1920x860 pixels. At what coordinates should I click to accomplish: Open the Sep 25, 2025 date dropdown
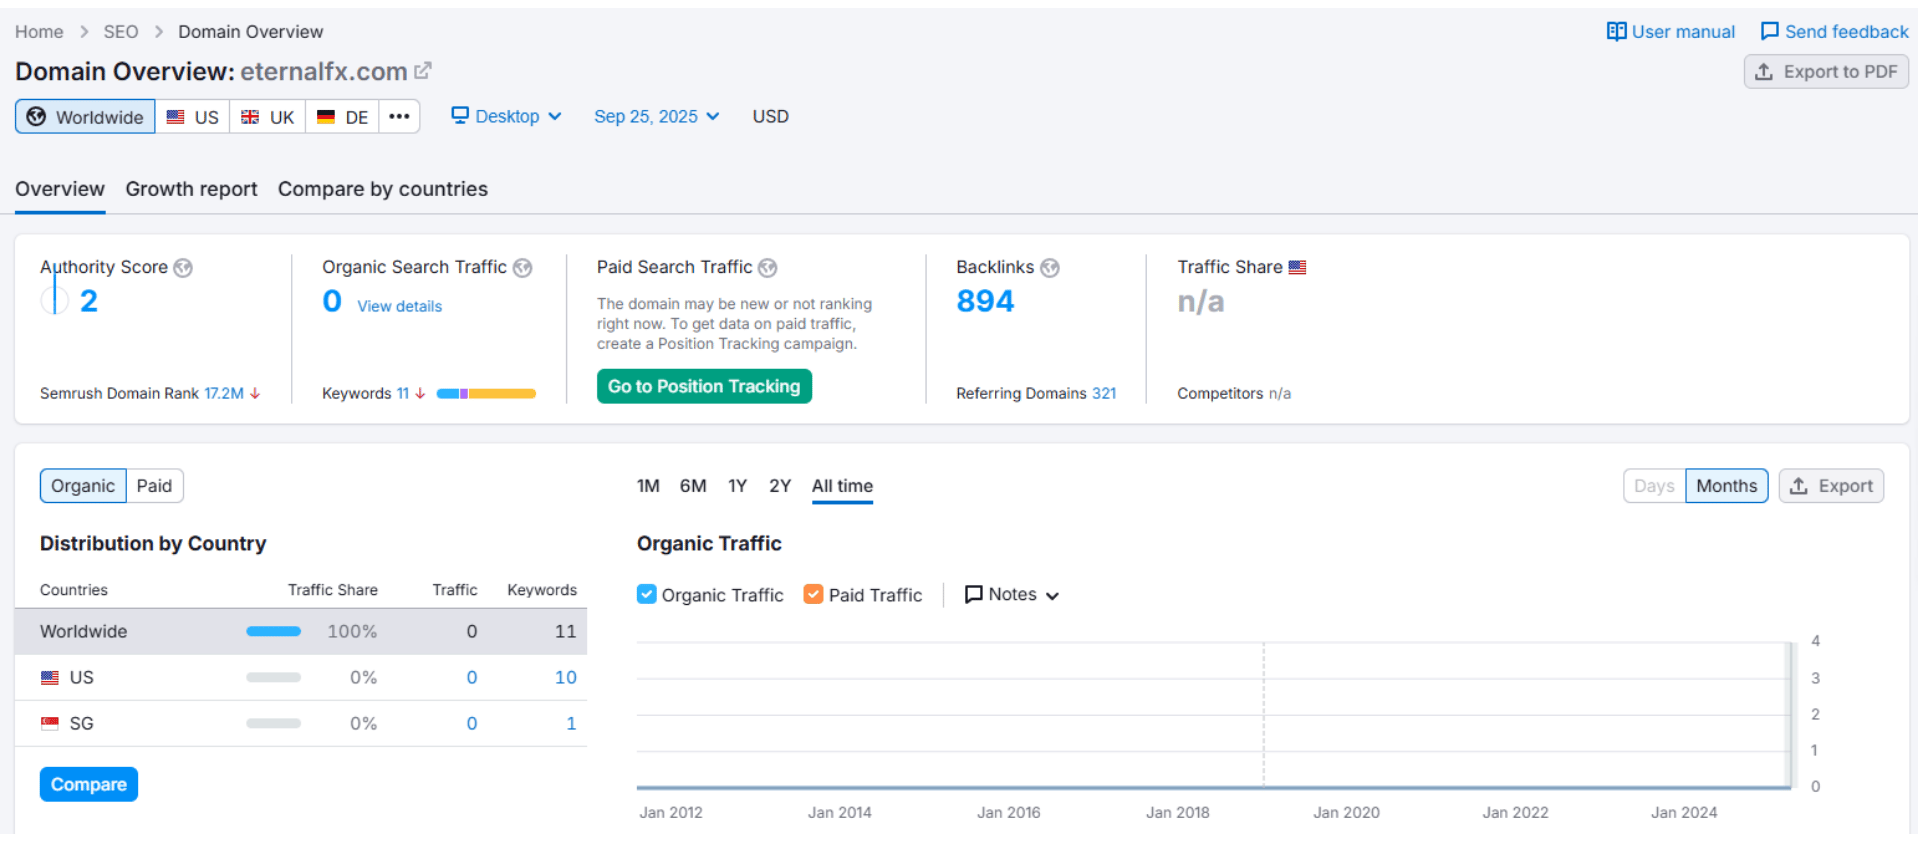click(x=657, y=116)
